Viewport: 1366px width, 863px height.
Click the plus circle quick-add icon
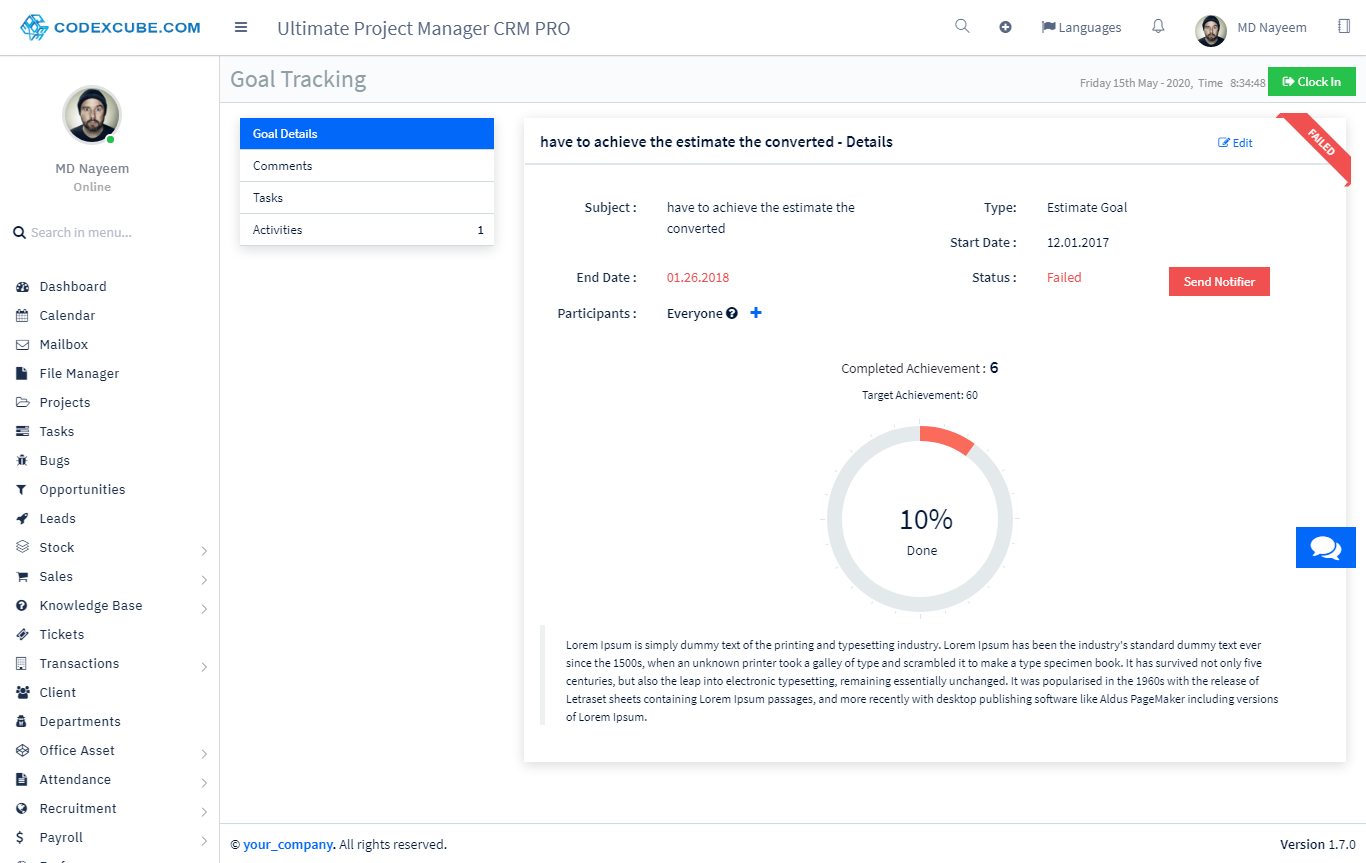tap(1005, 27)
